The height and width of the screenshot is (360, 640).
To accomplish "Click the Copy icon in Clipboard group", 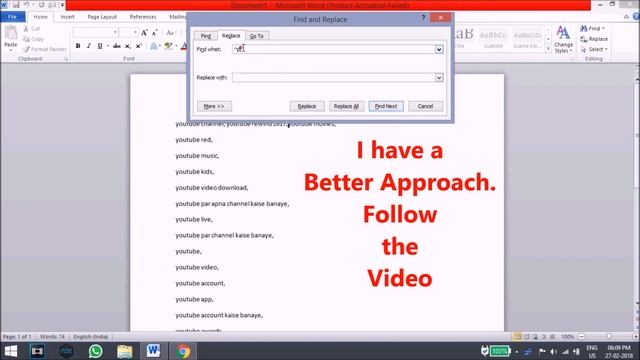I will point(26,39).
